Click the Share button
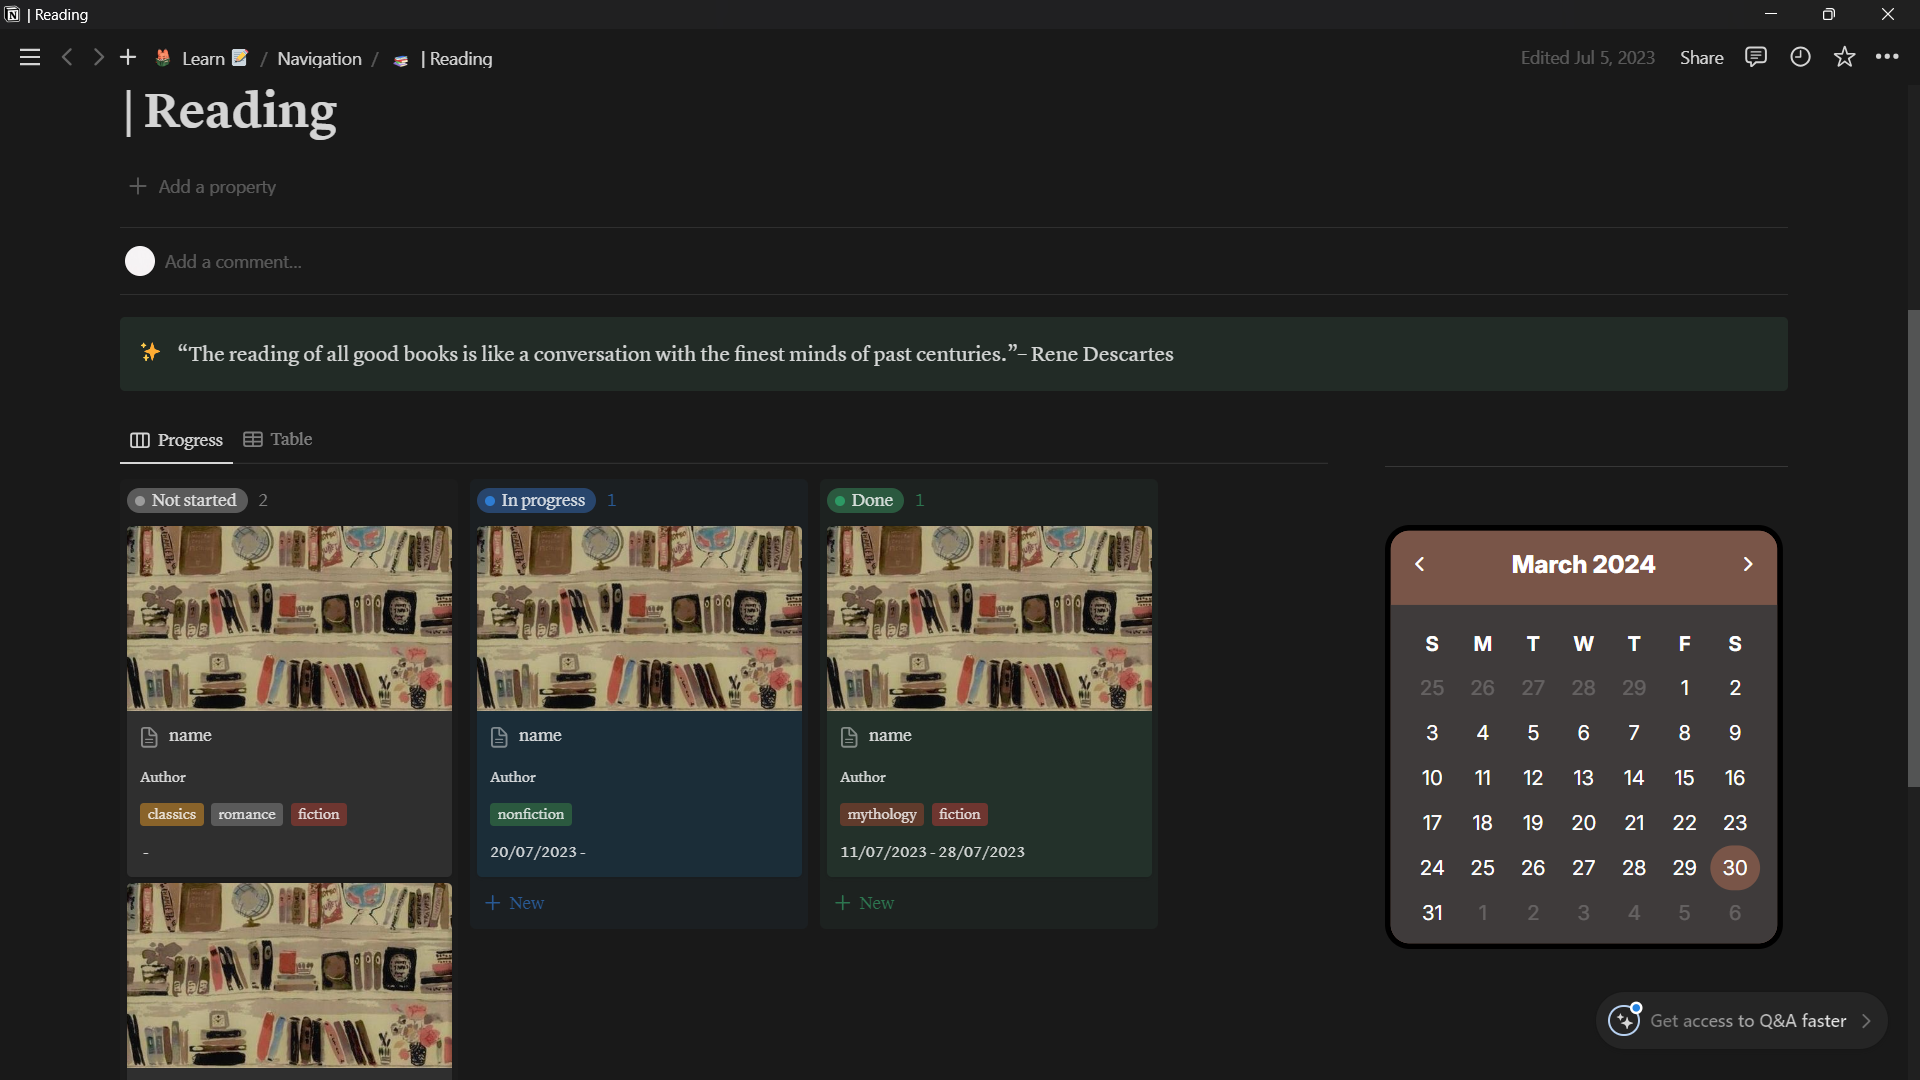Screen dimensions: 1920x1080 [1701, 58]
